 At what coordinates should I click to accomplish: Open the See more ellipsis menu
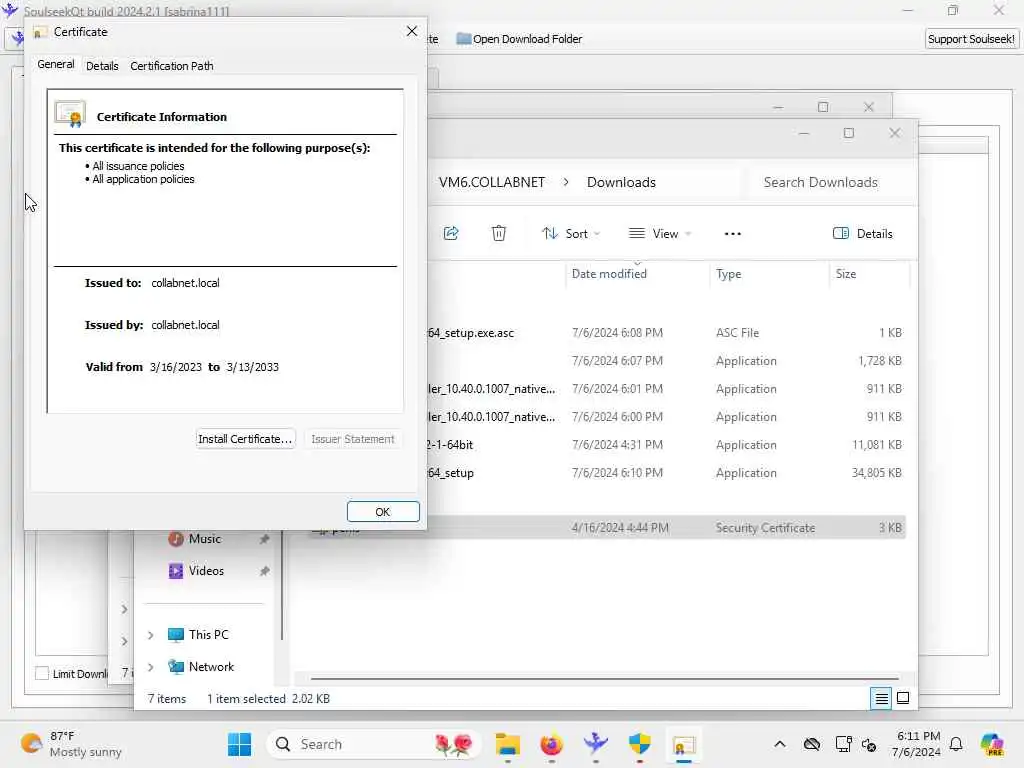pos(733,234)
